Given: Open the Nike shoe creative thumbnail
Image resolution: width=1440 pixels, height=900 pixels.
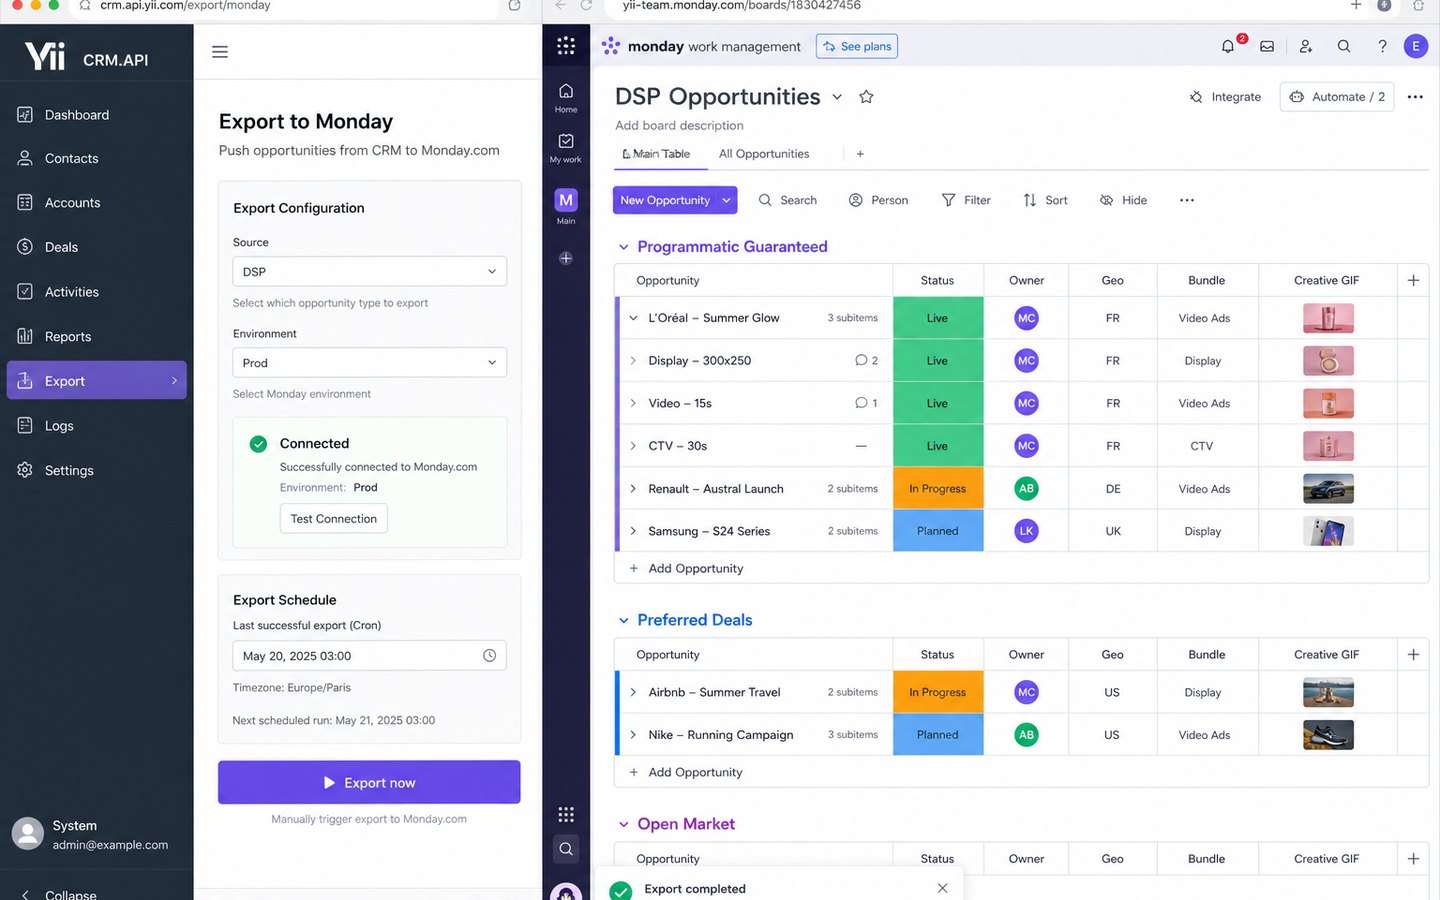Looking at the screenshot, I should pos(1328,735).
